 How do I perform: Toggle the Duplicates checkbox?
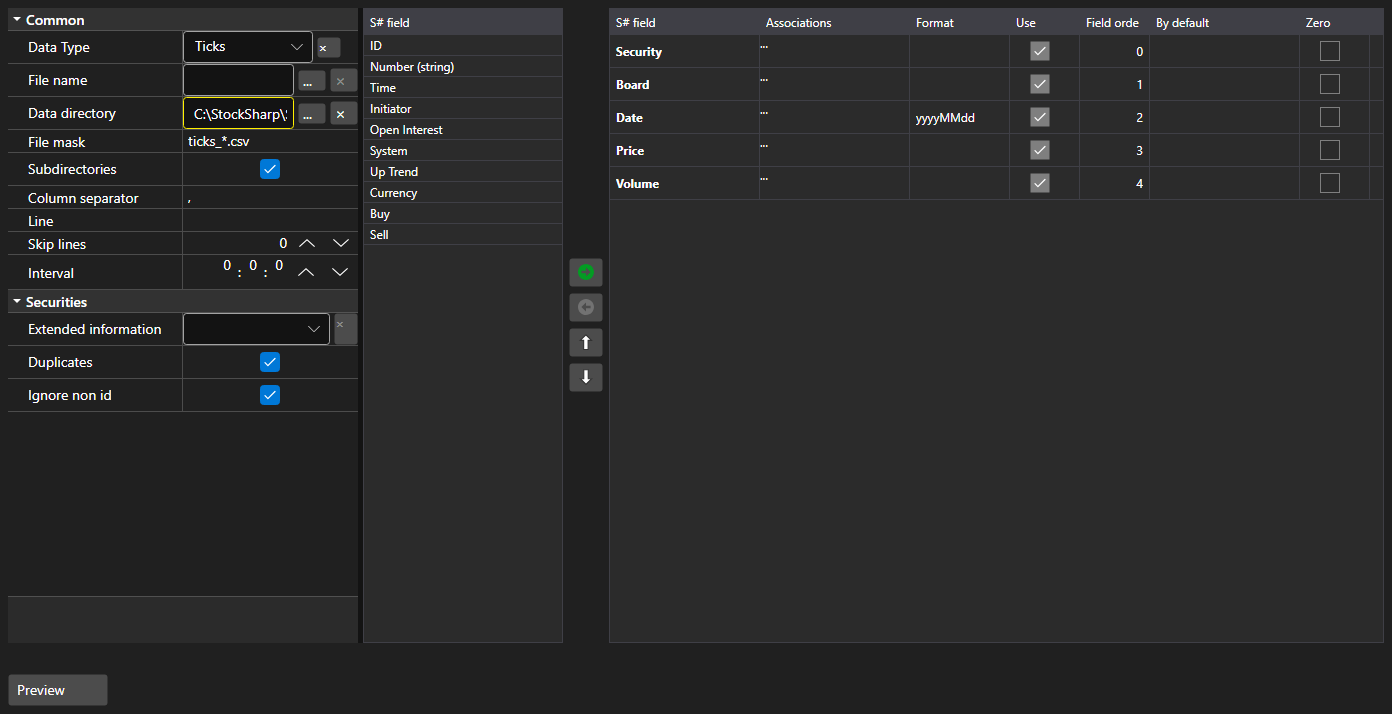[x=270, y=362]
